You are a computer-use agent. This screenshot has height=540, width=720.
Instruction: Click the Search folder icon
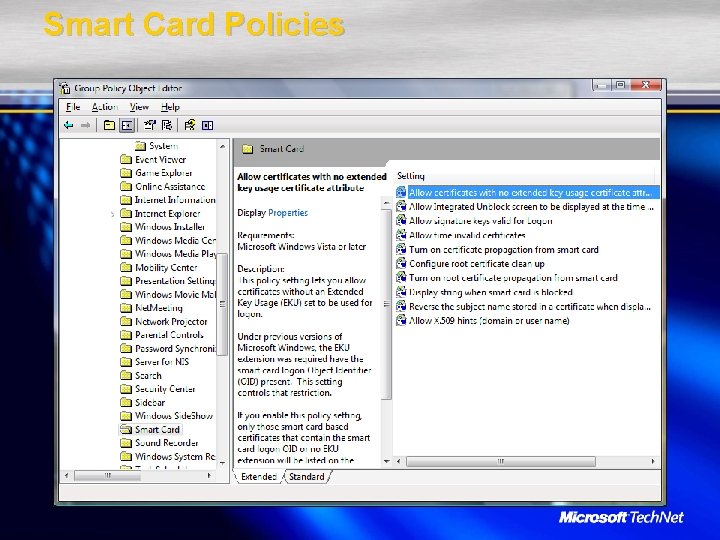coord(126,375)
